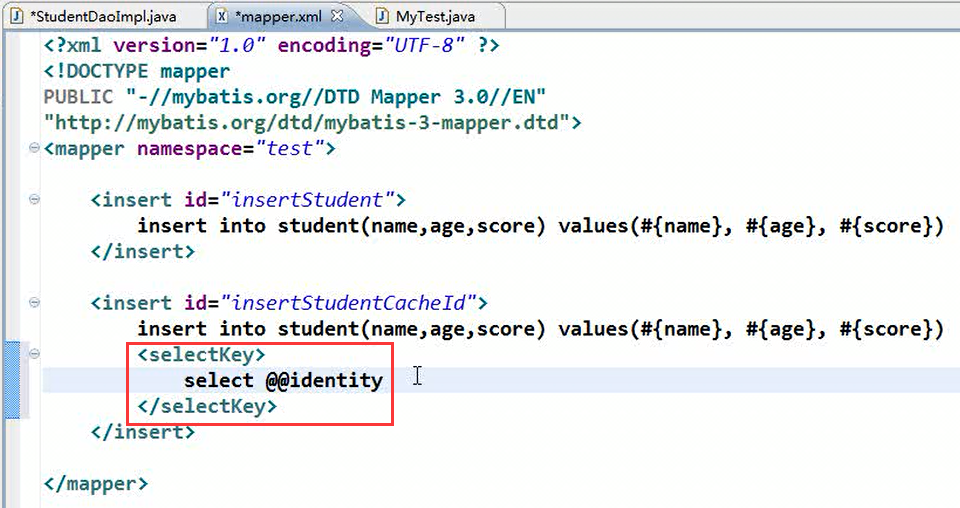The height and width of the screenshot is (508, 960).
Task: Click the Java file icon on StudentDaoImpl.java tab
Action: pyautogui.click(x=18, y=17)
